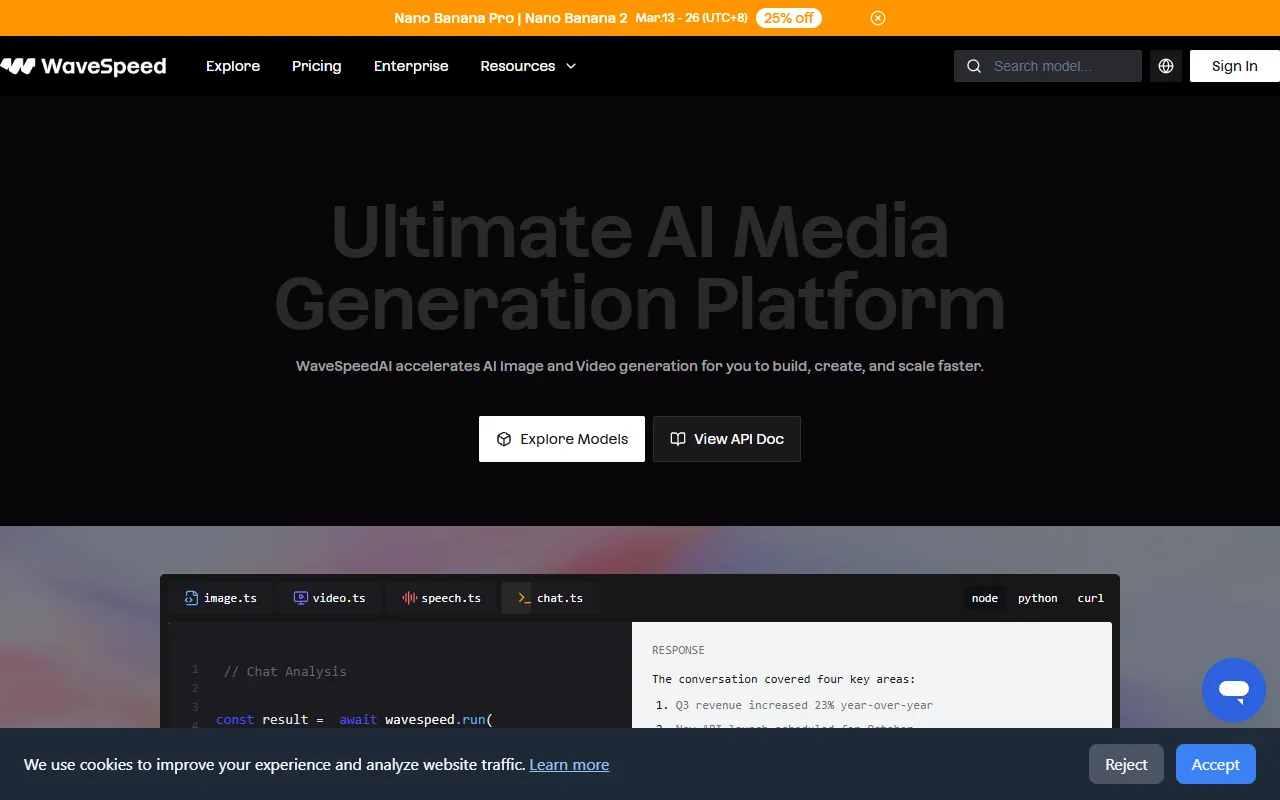The height and width of the screenshot is (800, 1280).
Task: Open the video.ts code tab
Action: coord(330,598)
